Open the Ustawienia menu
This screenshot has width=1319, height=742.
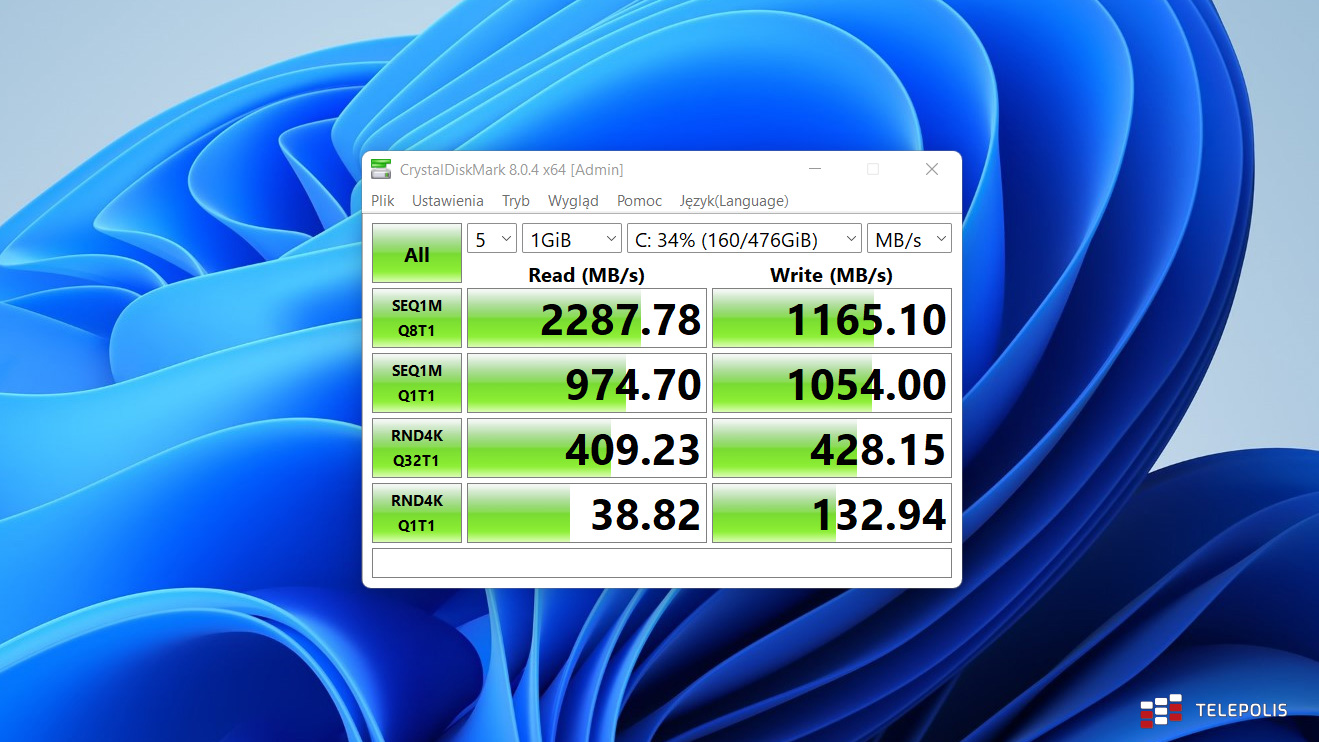(x=447, y=201)
